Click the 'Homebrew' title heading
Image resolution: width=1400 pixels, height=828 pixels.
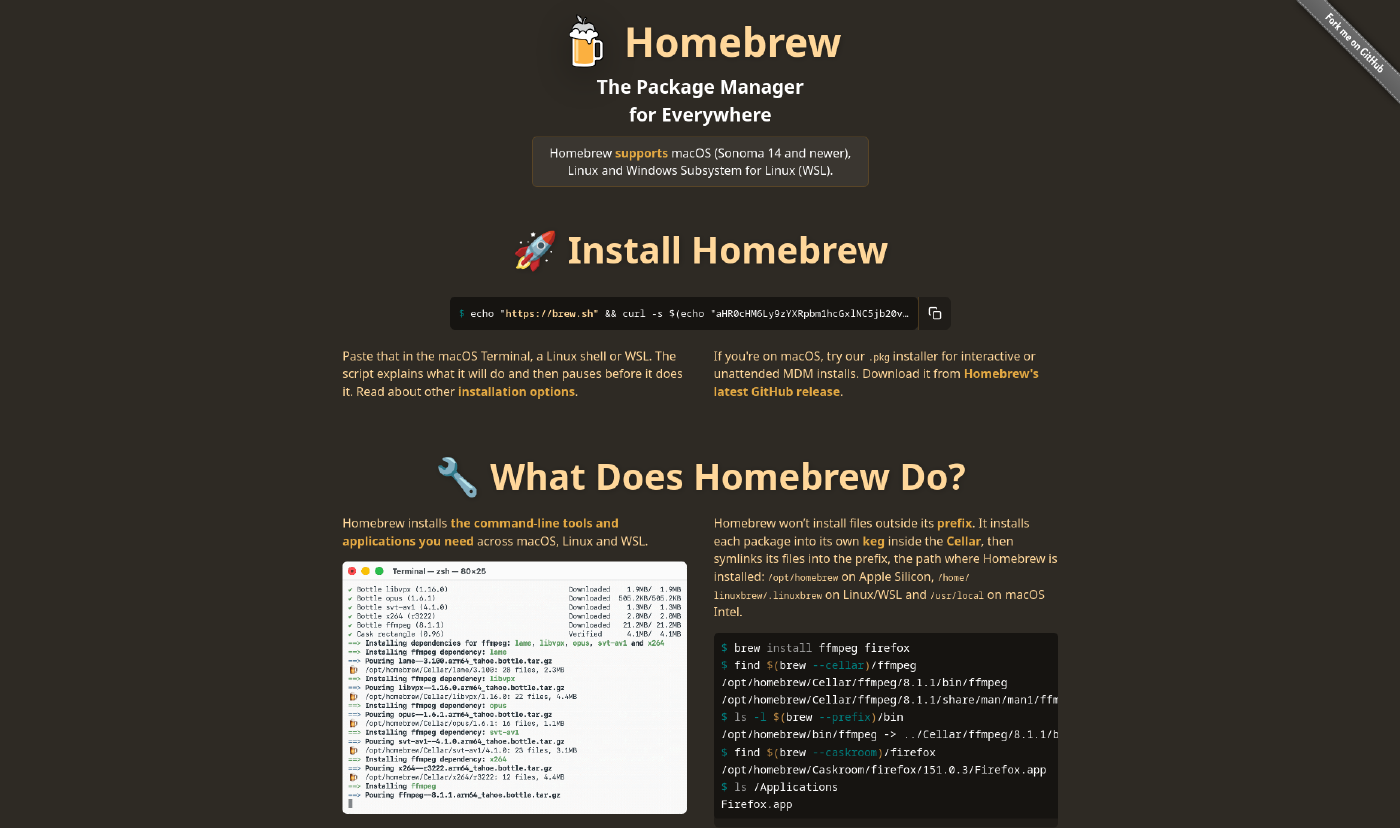pos(732,42)
